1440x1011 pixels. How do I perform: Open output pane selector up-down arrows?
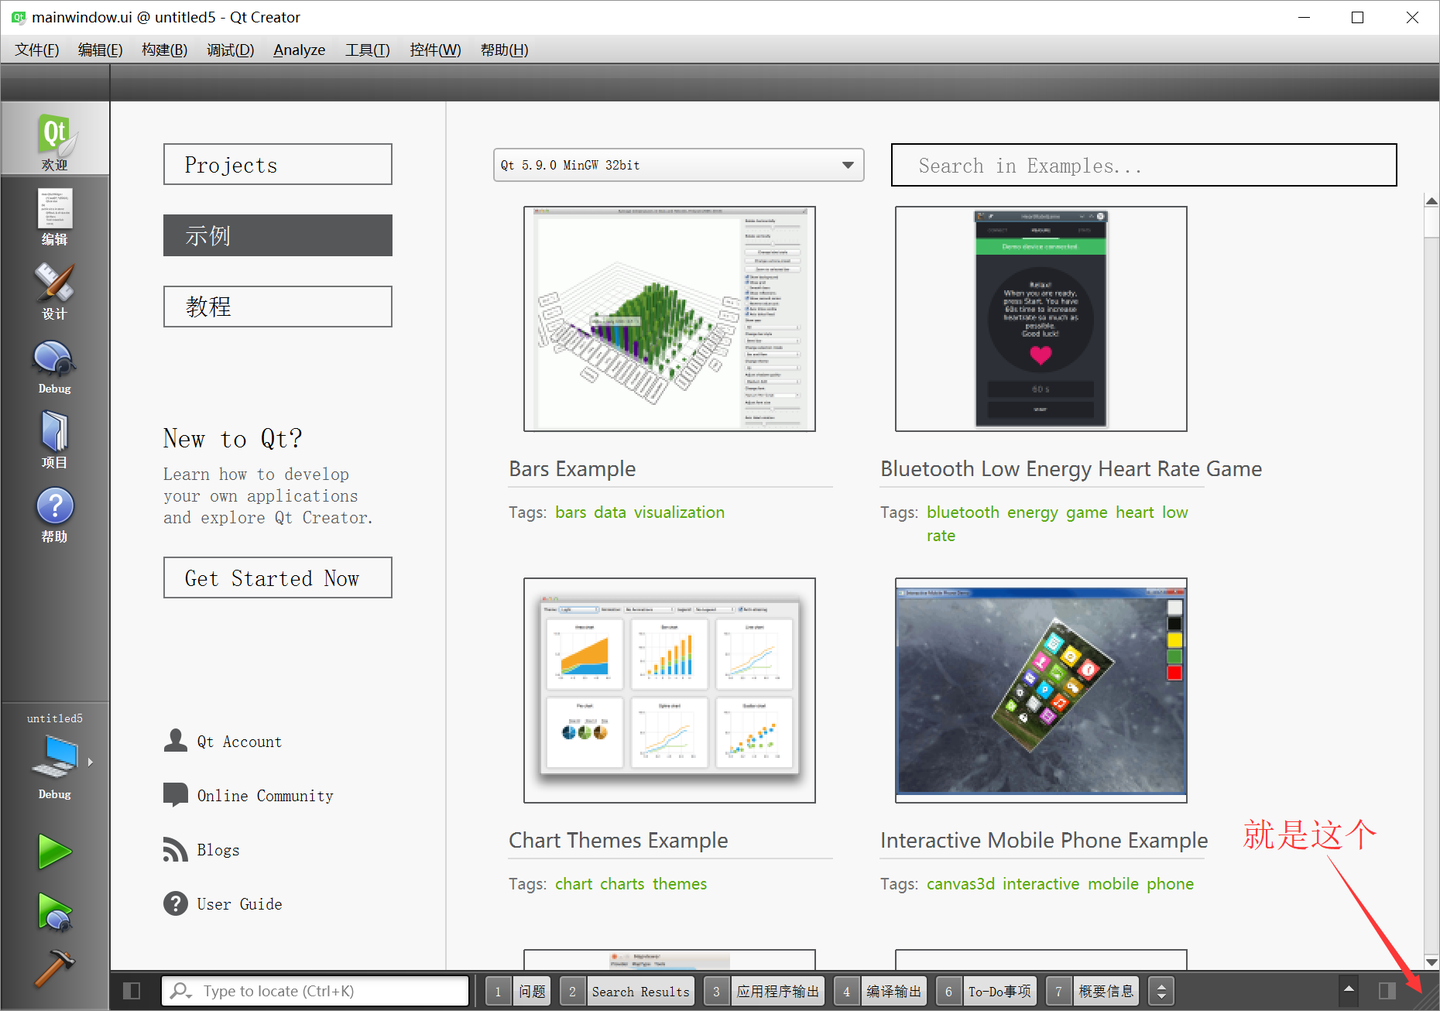1161,991
